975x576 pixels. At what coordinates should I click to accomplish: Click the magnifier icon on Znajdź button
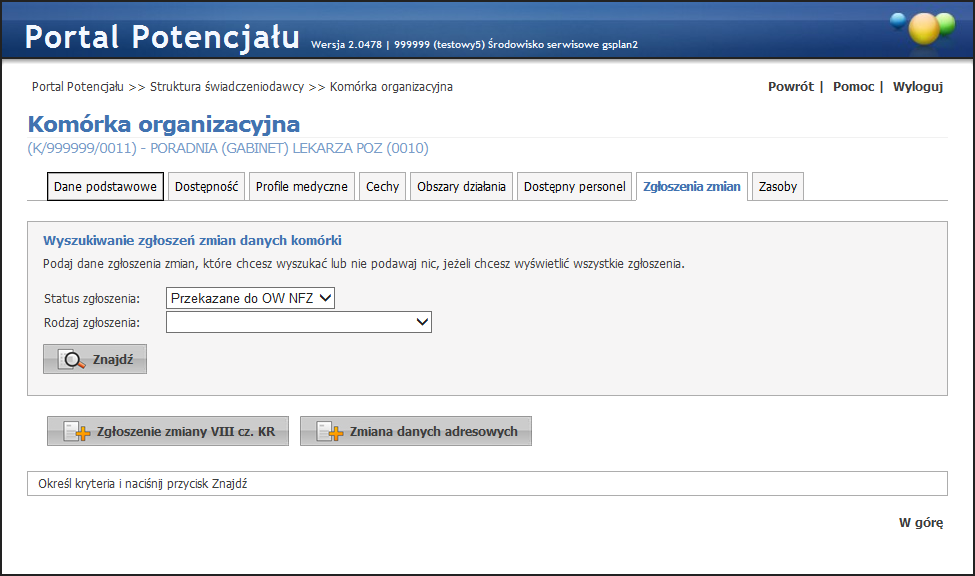coord(71,360)
